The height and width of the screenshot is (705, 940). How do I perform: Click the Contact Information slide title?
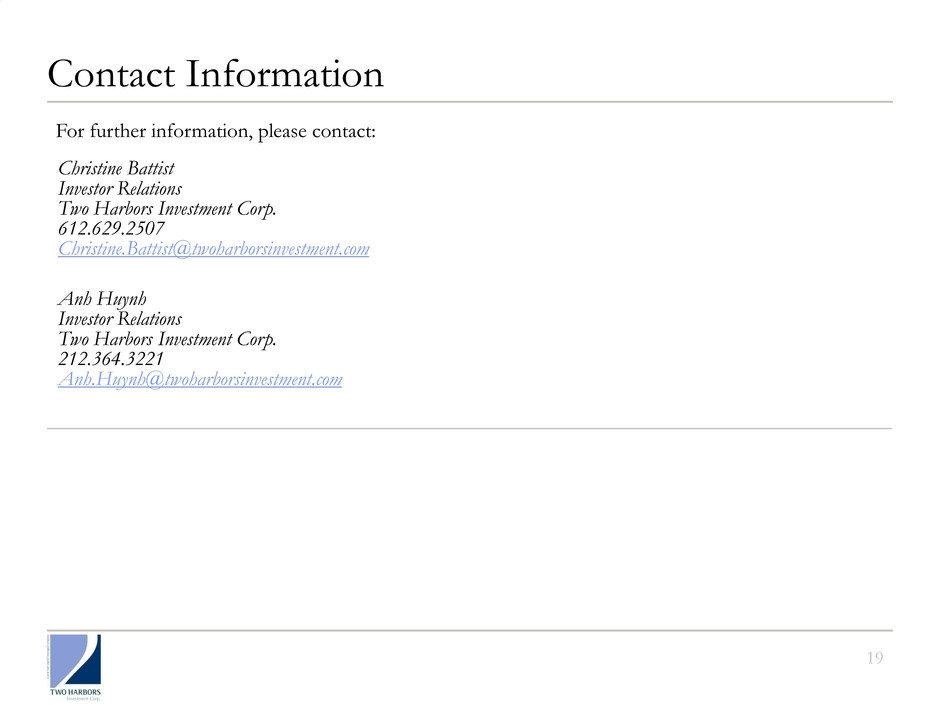click(214, 75)
